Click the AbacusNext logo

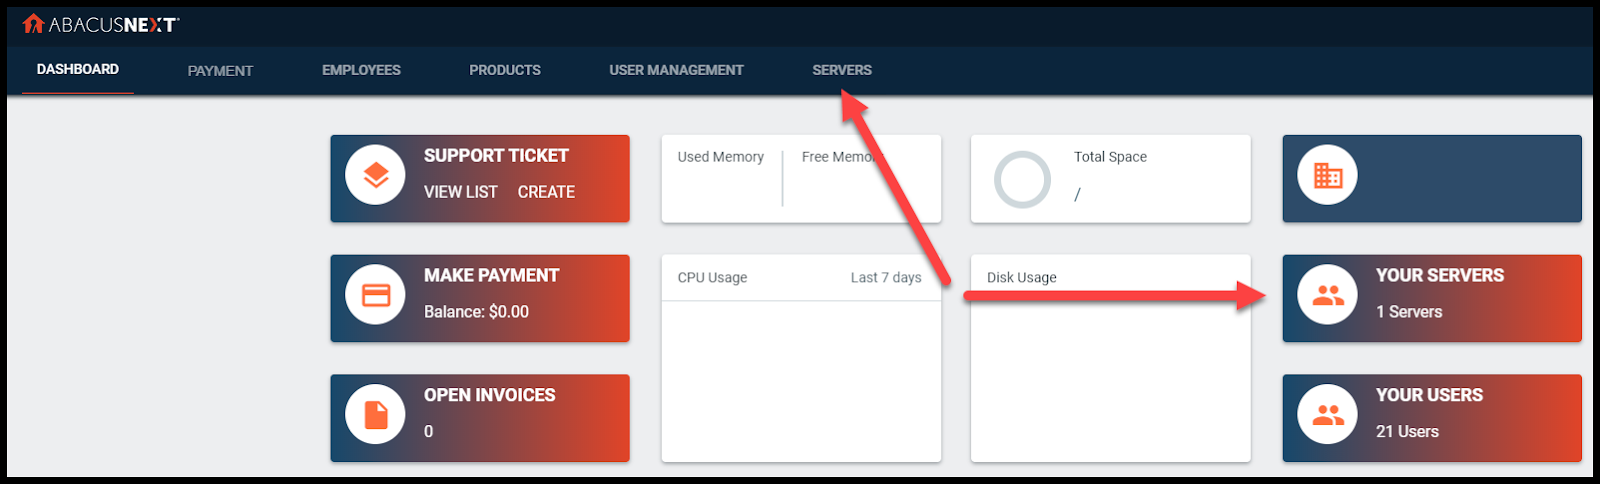(101, 24)
